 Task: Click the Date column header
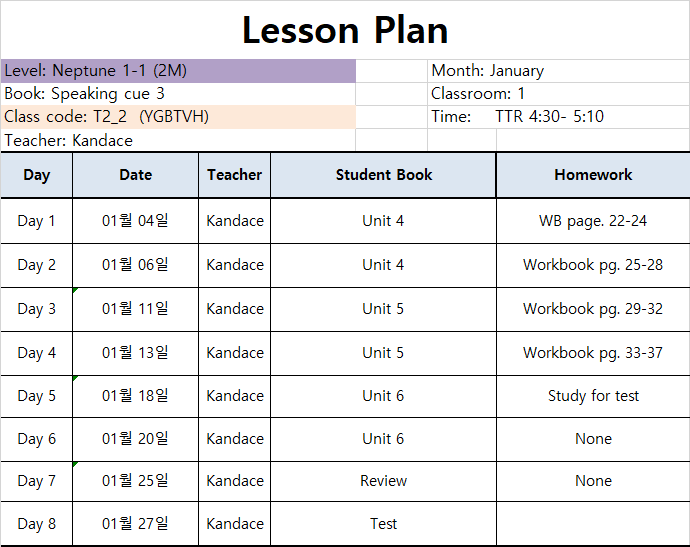[x=136, y=175]
